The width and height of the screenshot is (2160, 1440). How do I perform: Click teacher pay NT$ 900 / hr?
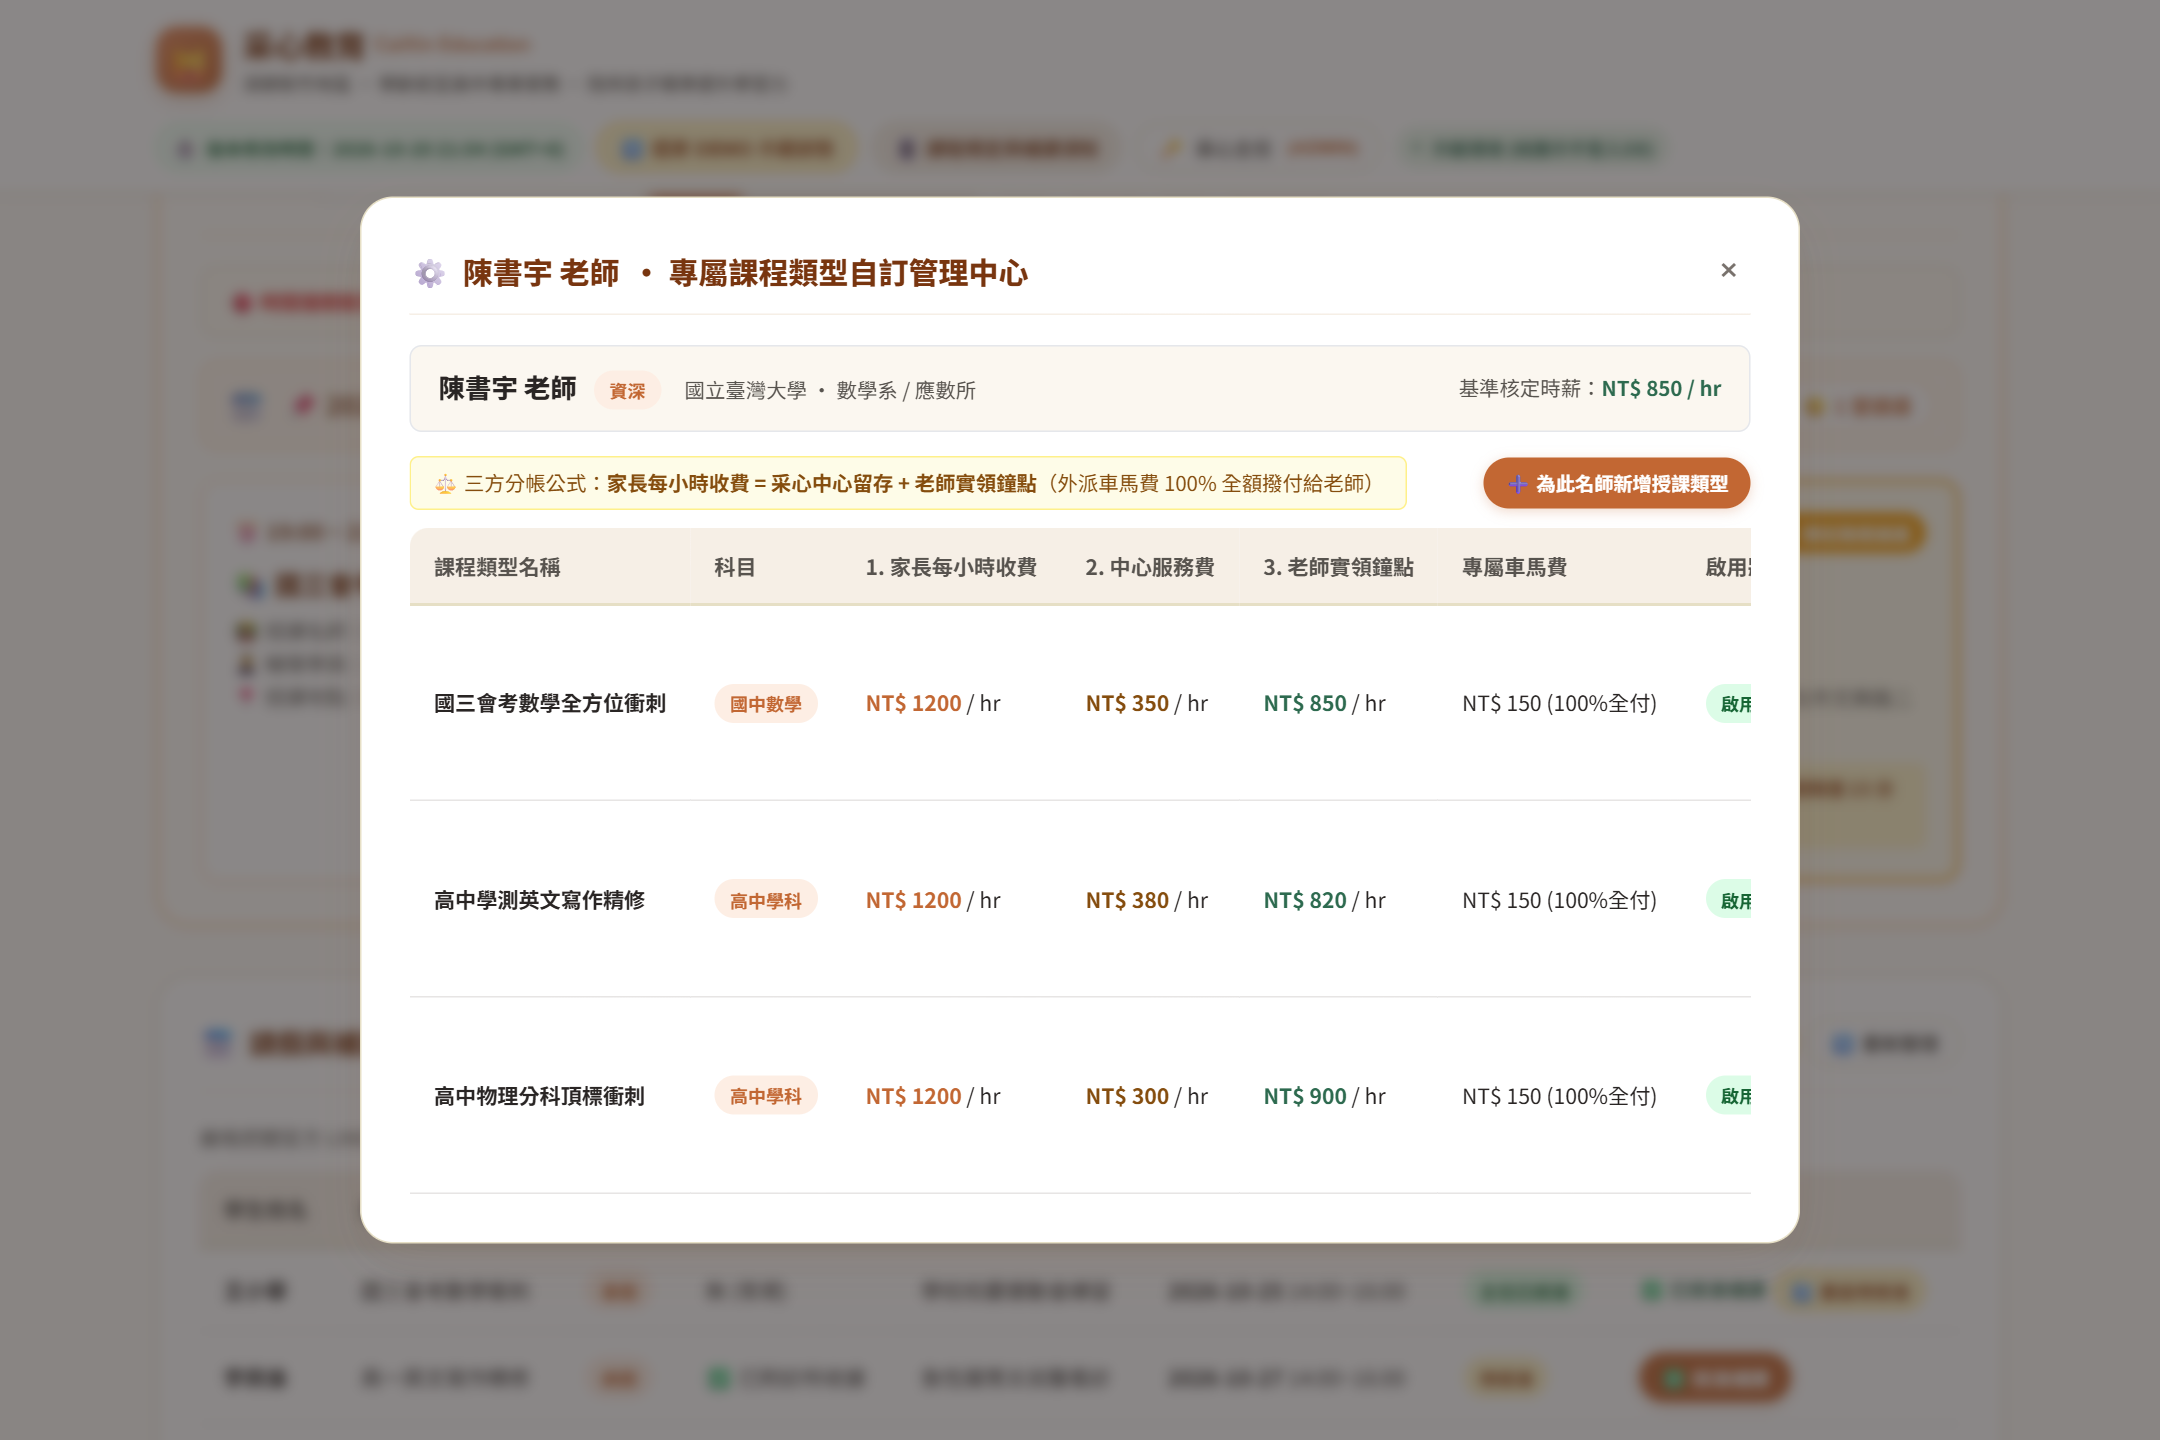1324,1096
